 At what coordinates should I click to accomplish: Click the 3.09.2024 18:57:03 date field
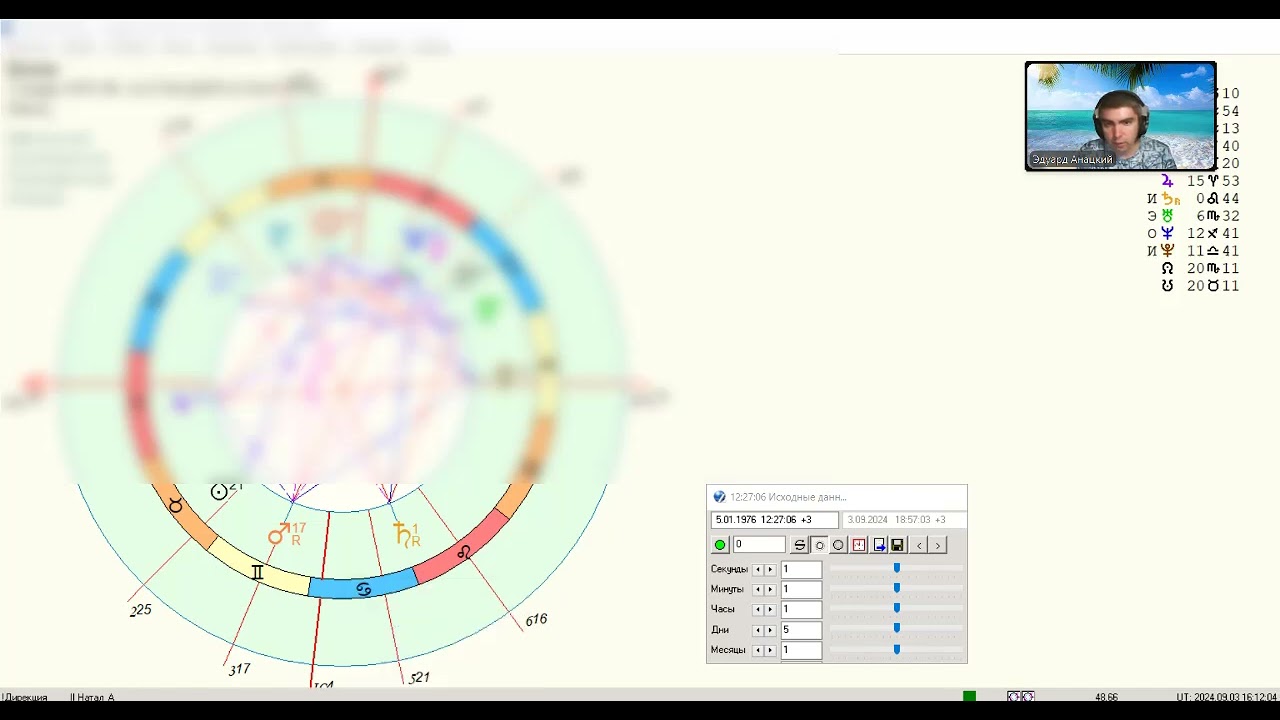point(904,520)
